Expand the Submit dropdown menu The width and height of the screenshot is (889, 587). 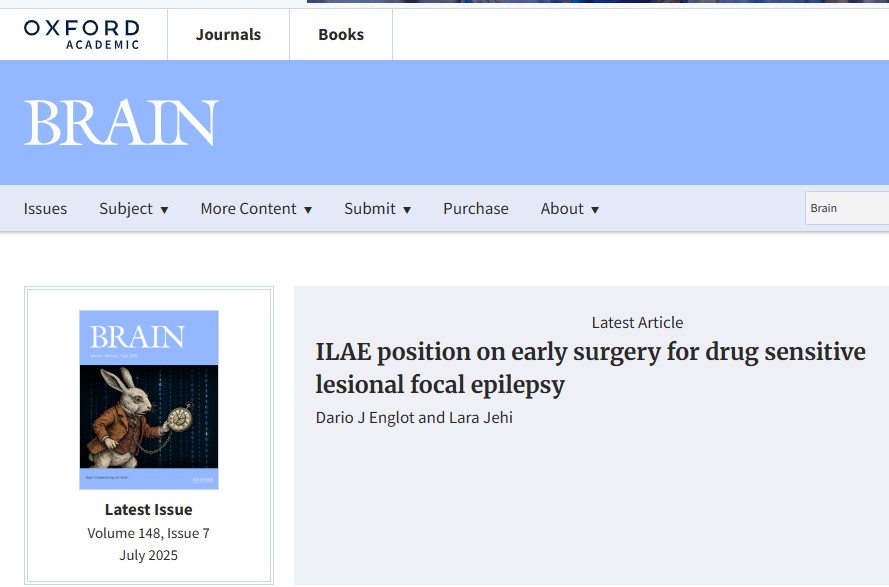coord(378,209)
